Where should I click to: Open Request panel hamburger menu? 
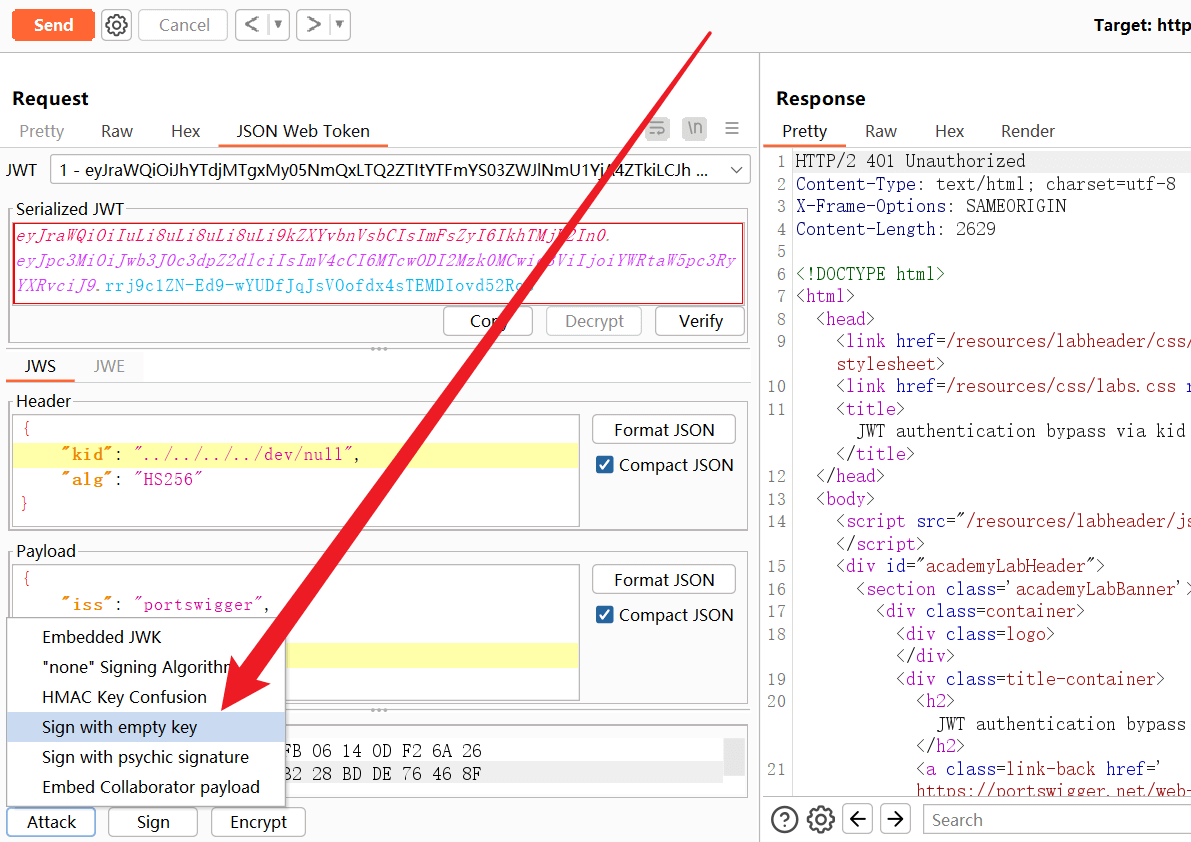point(732,129)
